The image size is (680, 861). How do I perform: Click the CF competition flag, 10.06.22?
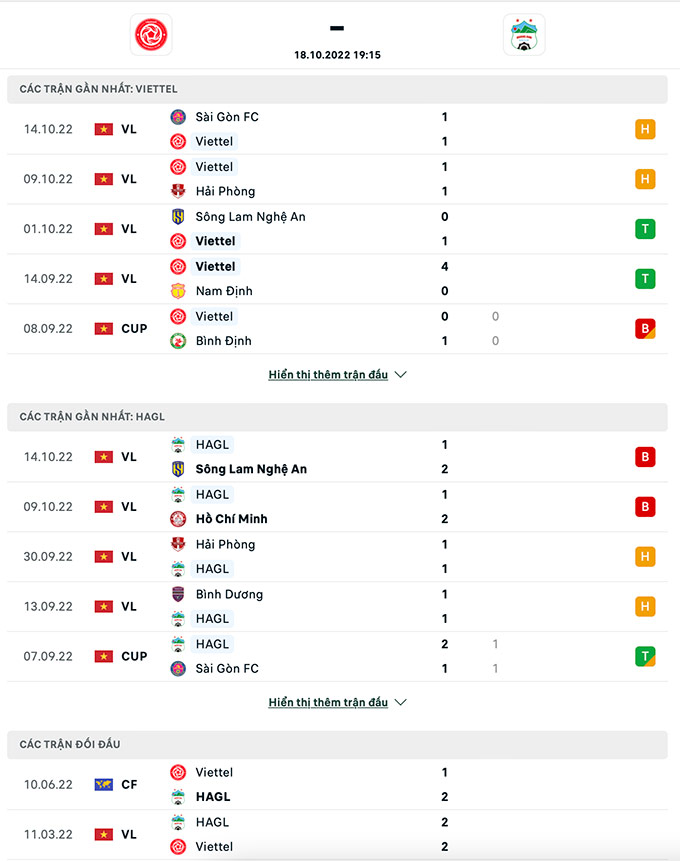tap(103, 785)
